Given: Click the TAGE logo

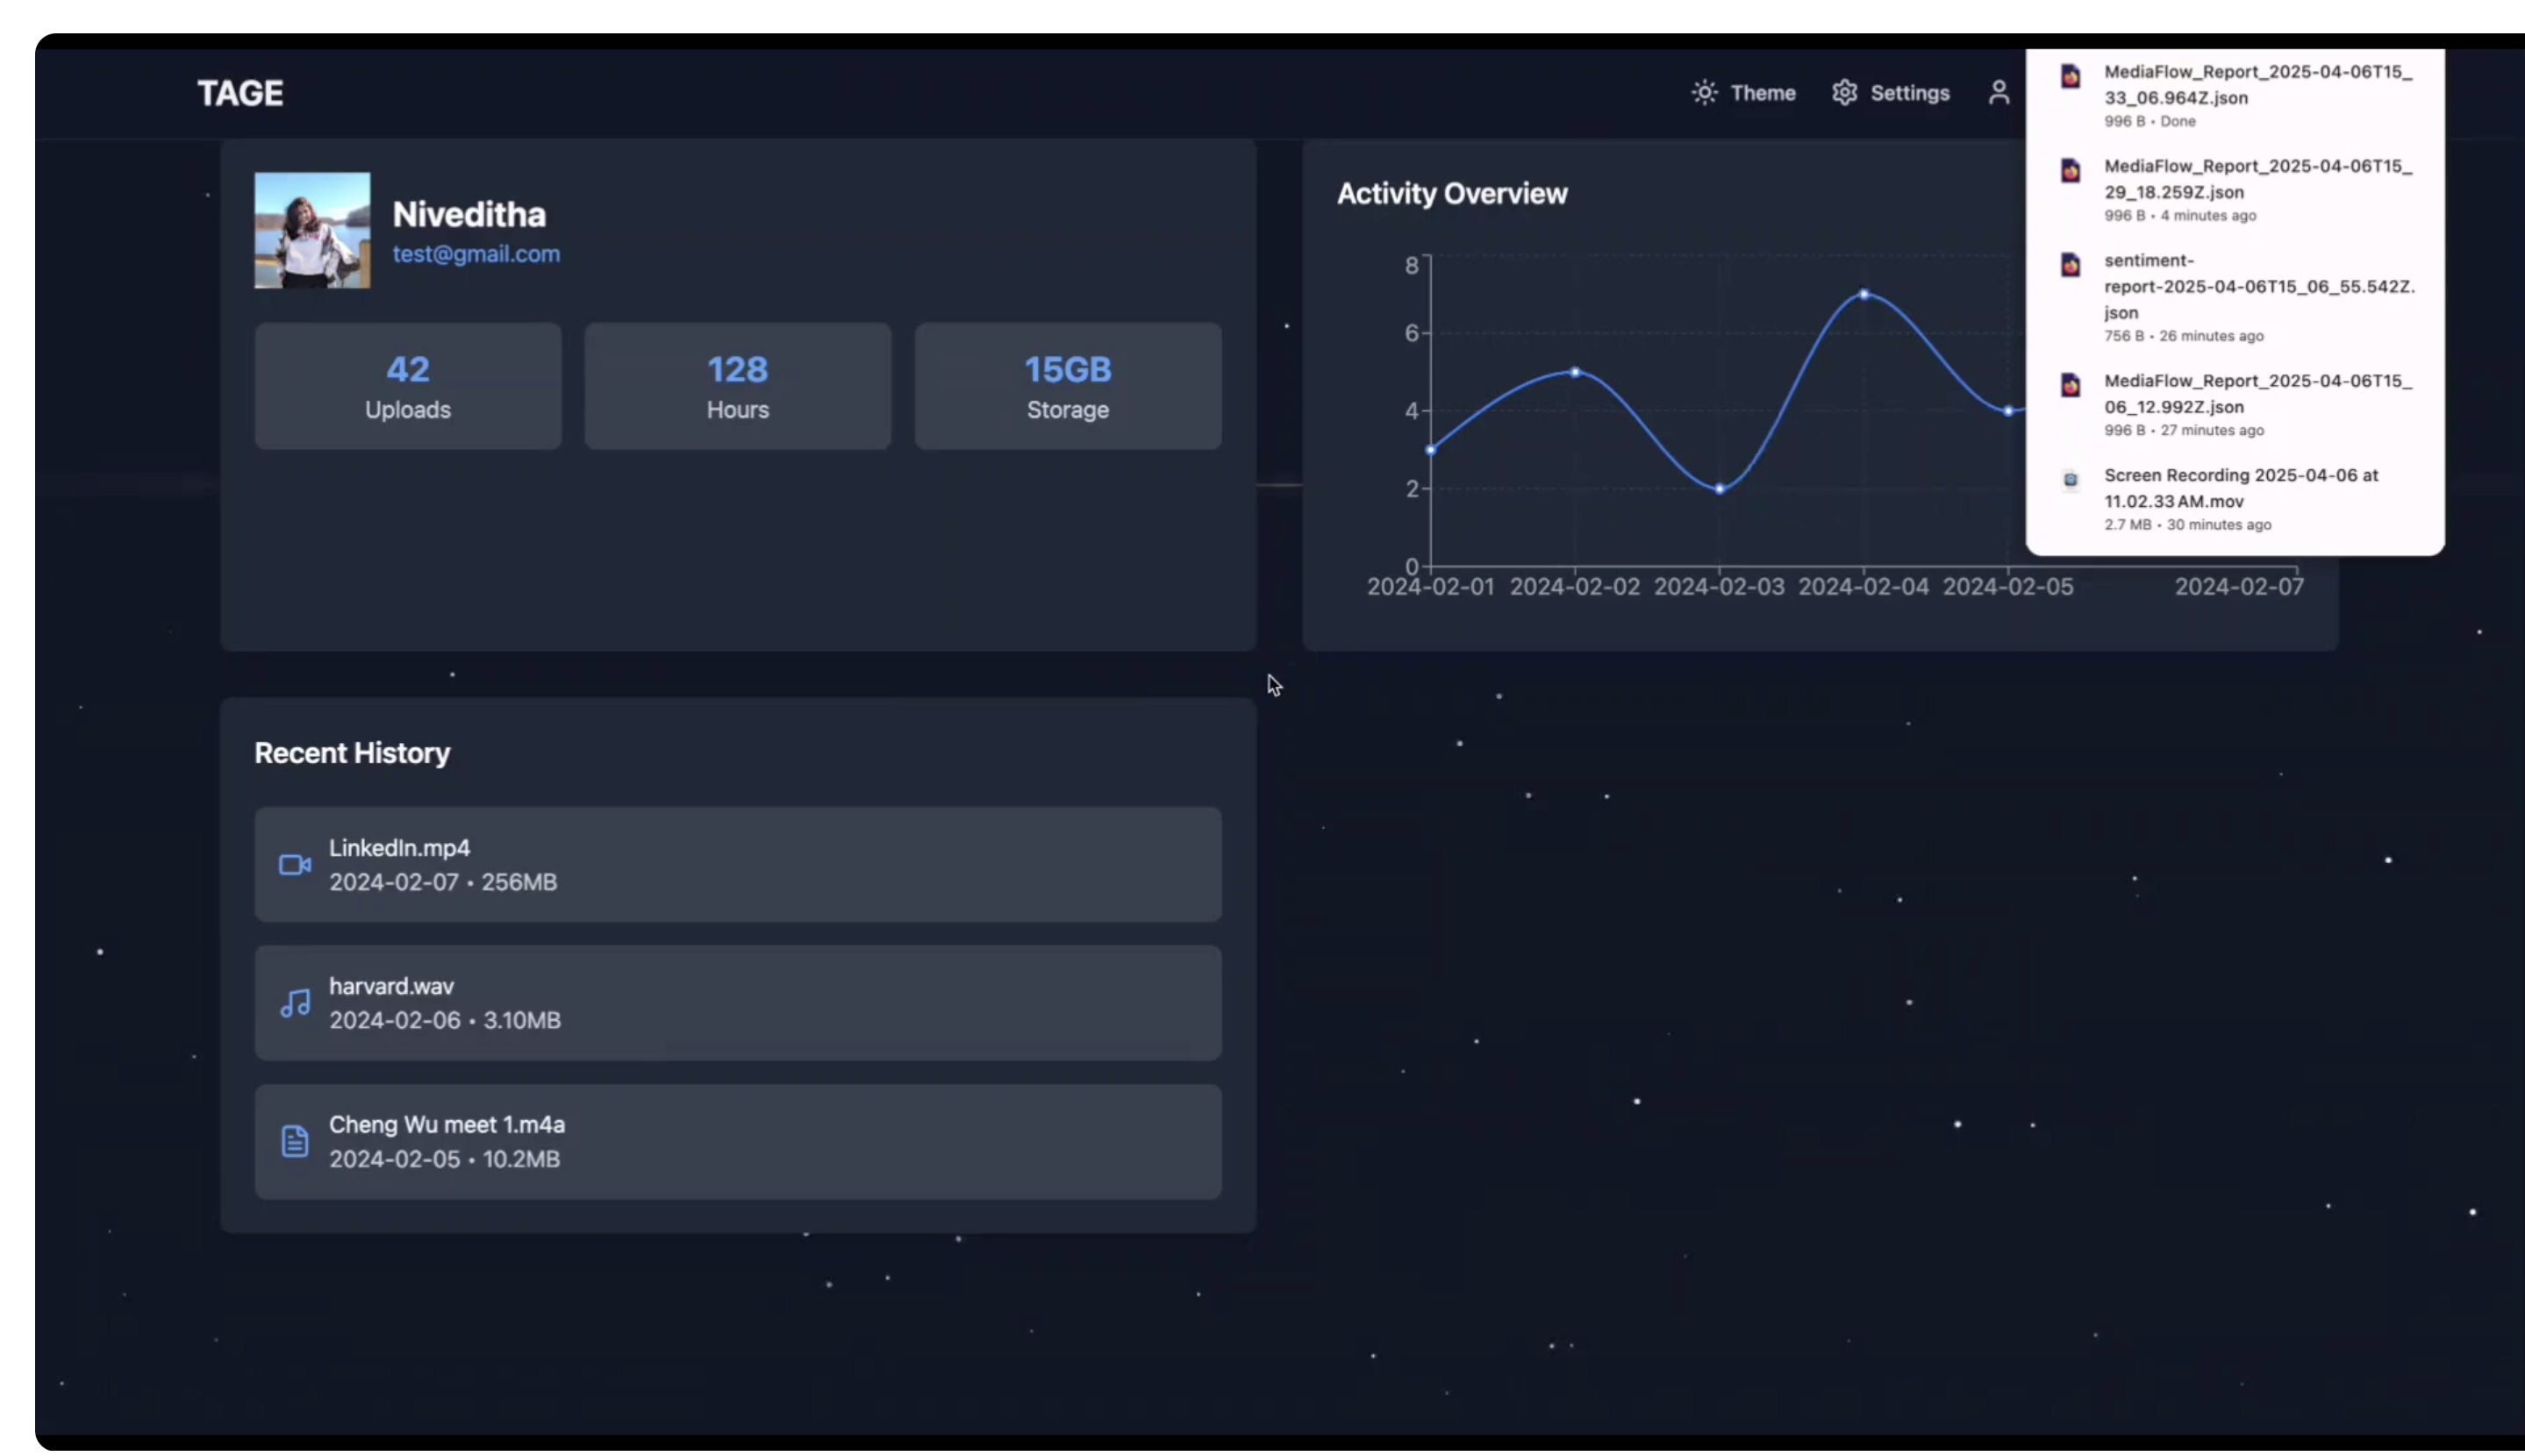Looking at the screenshot, I should pos(240,93).
